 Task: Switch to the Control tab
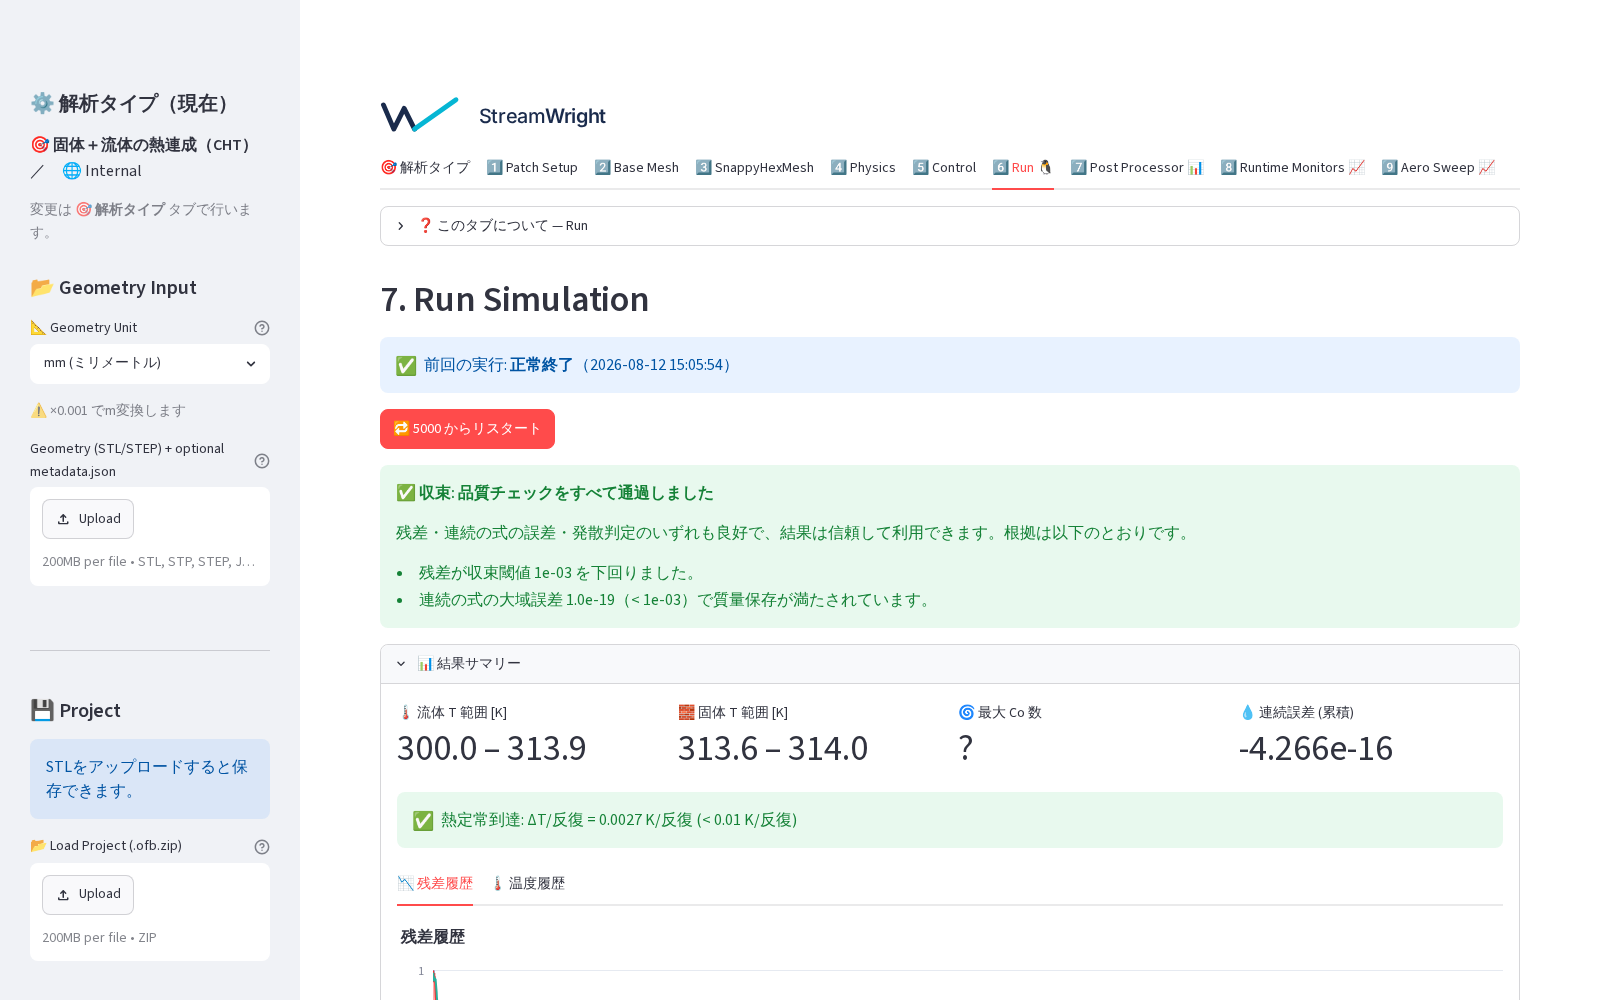coord(944,168)
